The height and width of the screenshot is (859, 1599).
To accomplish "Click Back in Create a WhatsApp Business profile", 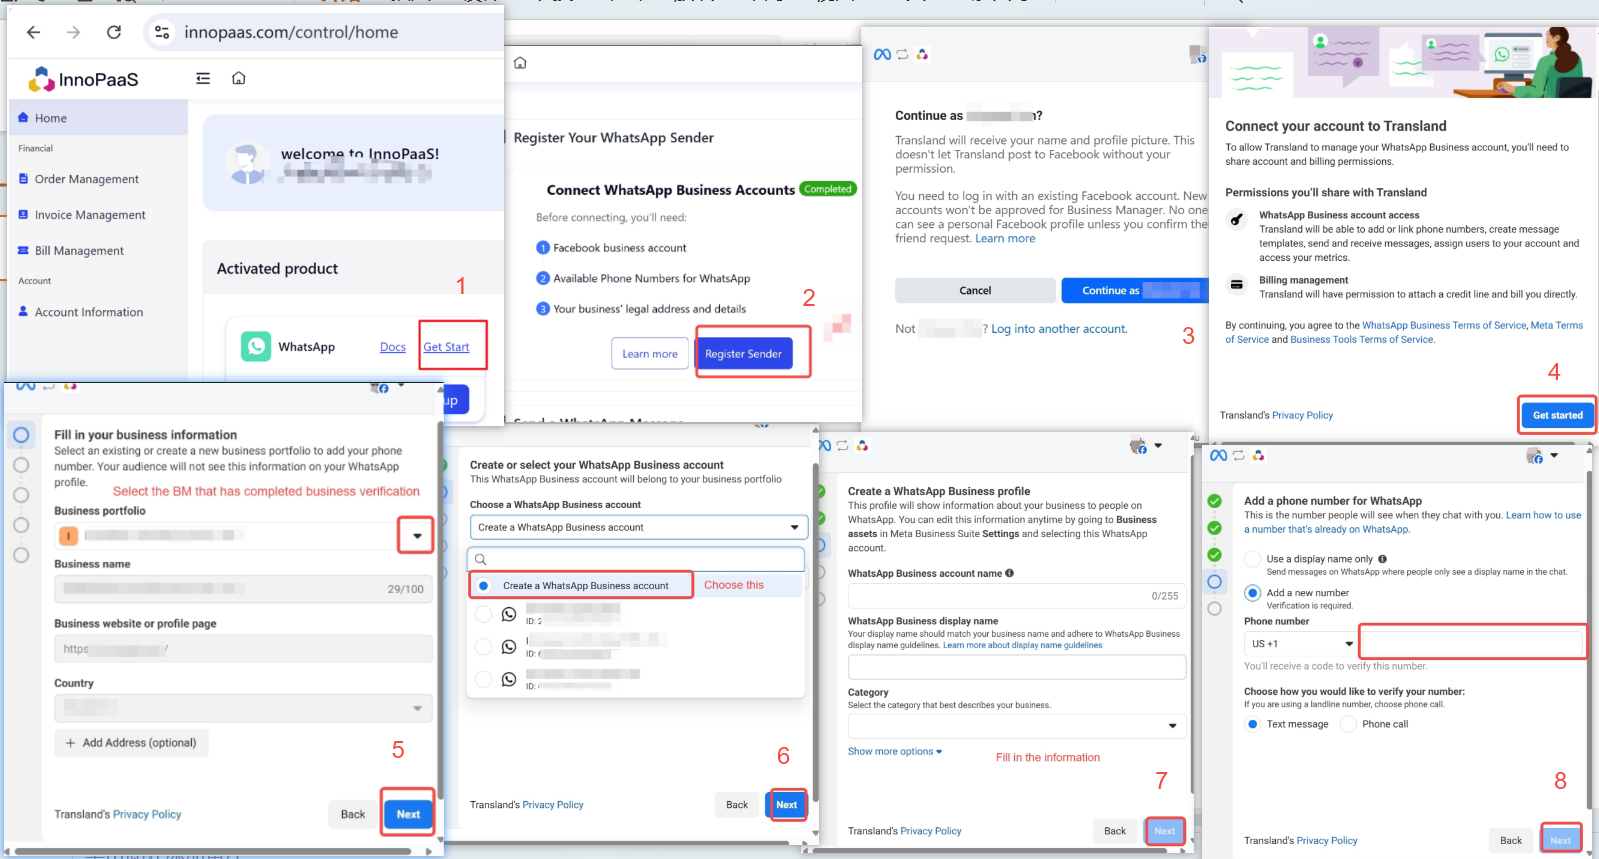I will click(x=1115, y=831).
